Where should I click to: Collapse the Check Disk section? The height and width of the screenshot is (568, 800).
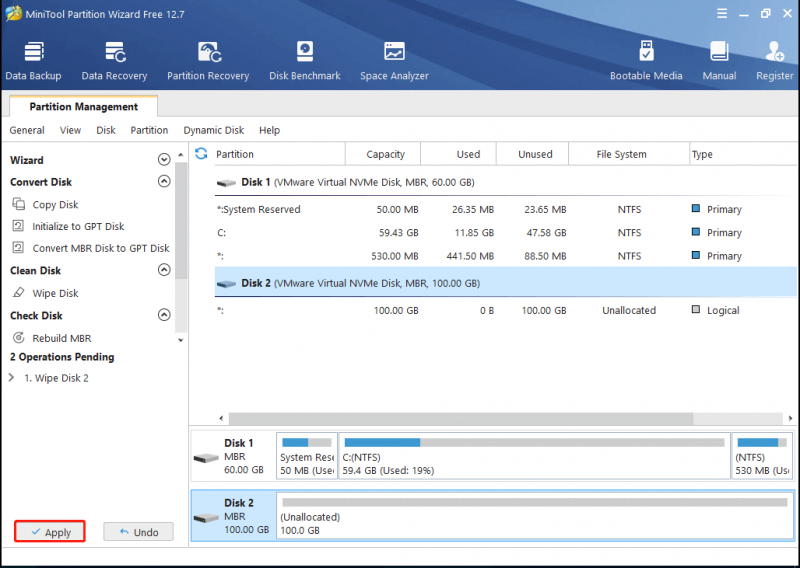(164, 314)
